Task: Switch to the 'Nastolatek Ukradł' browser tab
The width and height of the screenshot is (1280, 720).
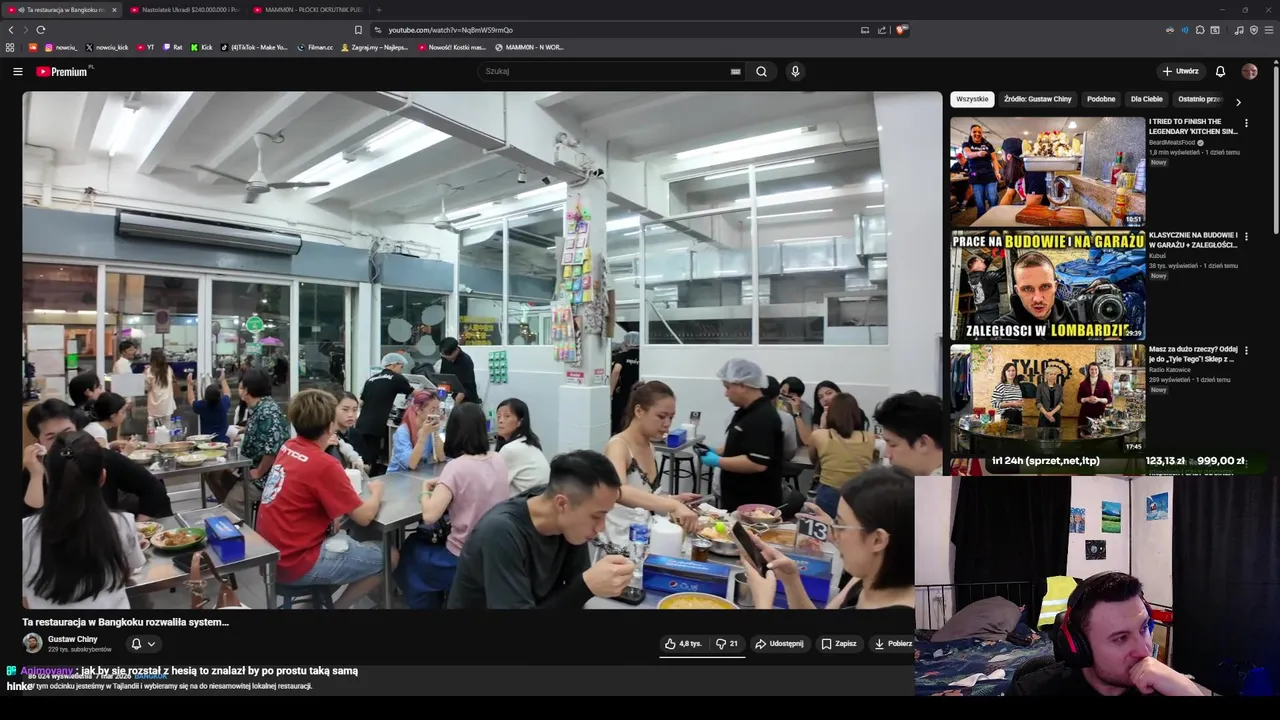Action: [x=185, y=10]
